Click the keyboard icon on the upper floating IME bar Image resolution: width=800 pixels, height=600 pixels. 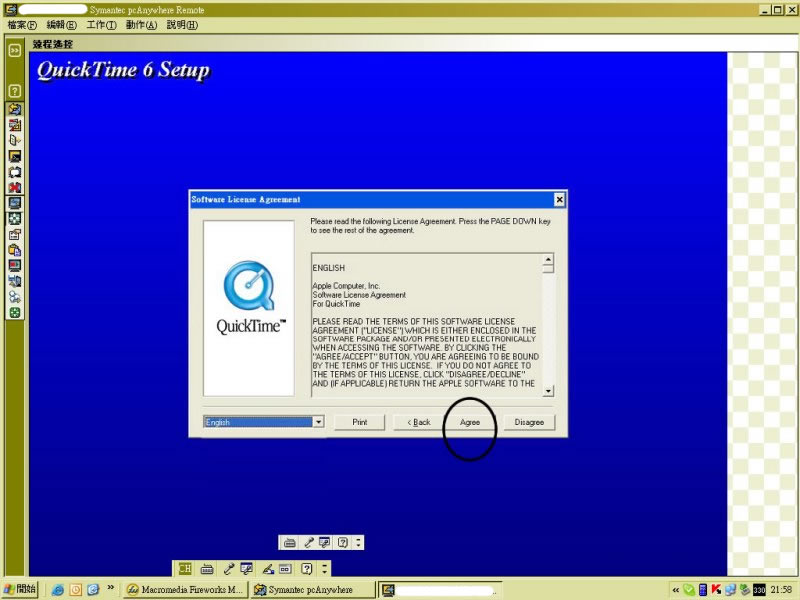tap(289, 542)
